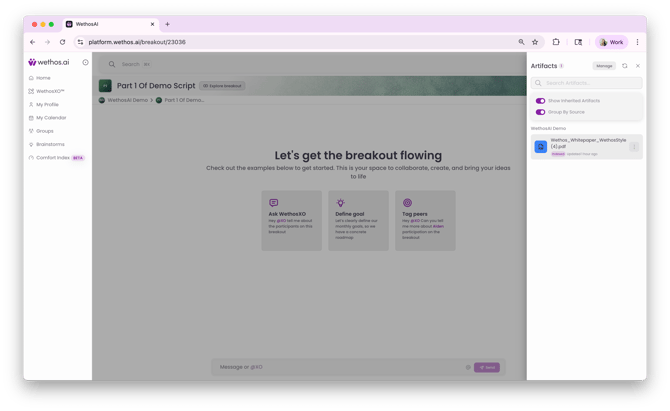
Task: Click the browser reload page icon
Action: [x=62, y=42]
